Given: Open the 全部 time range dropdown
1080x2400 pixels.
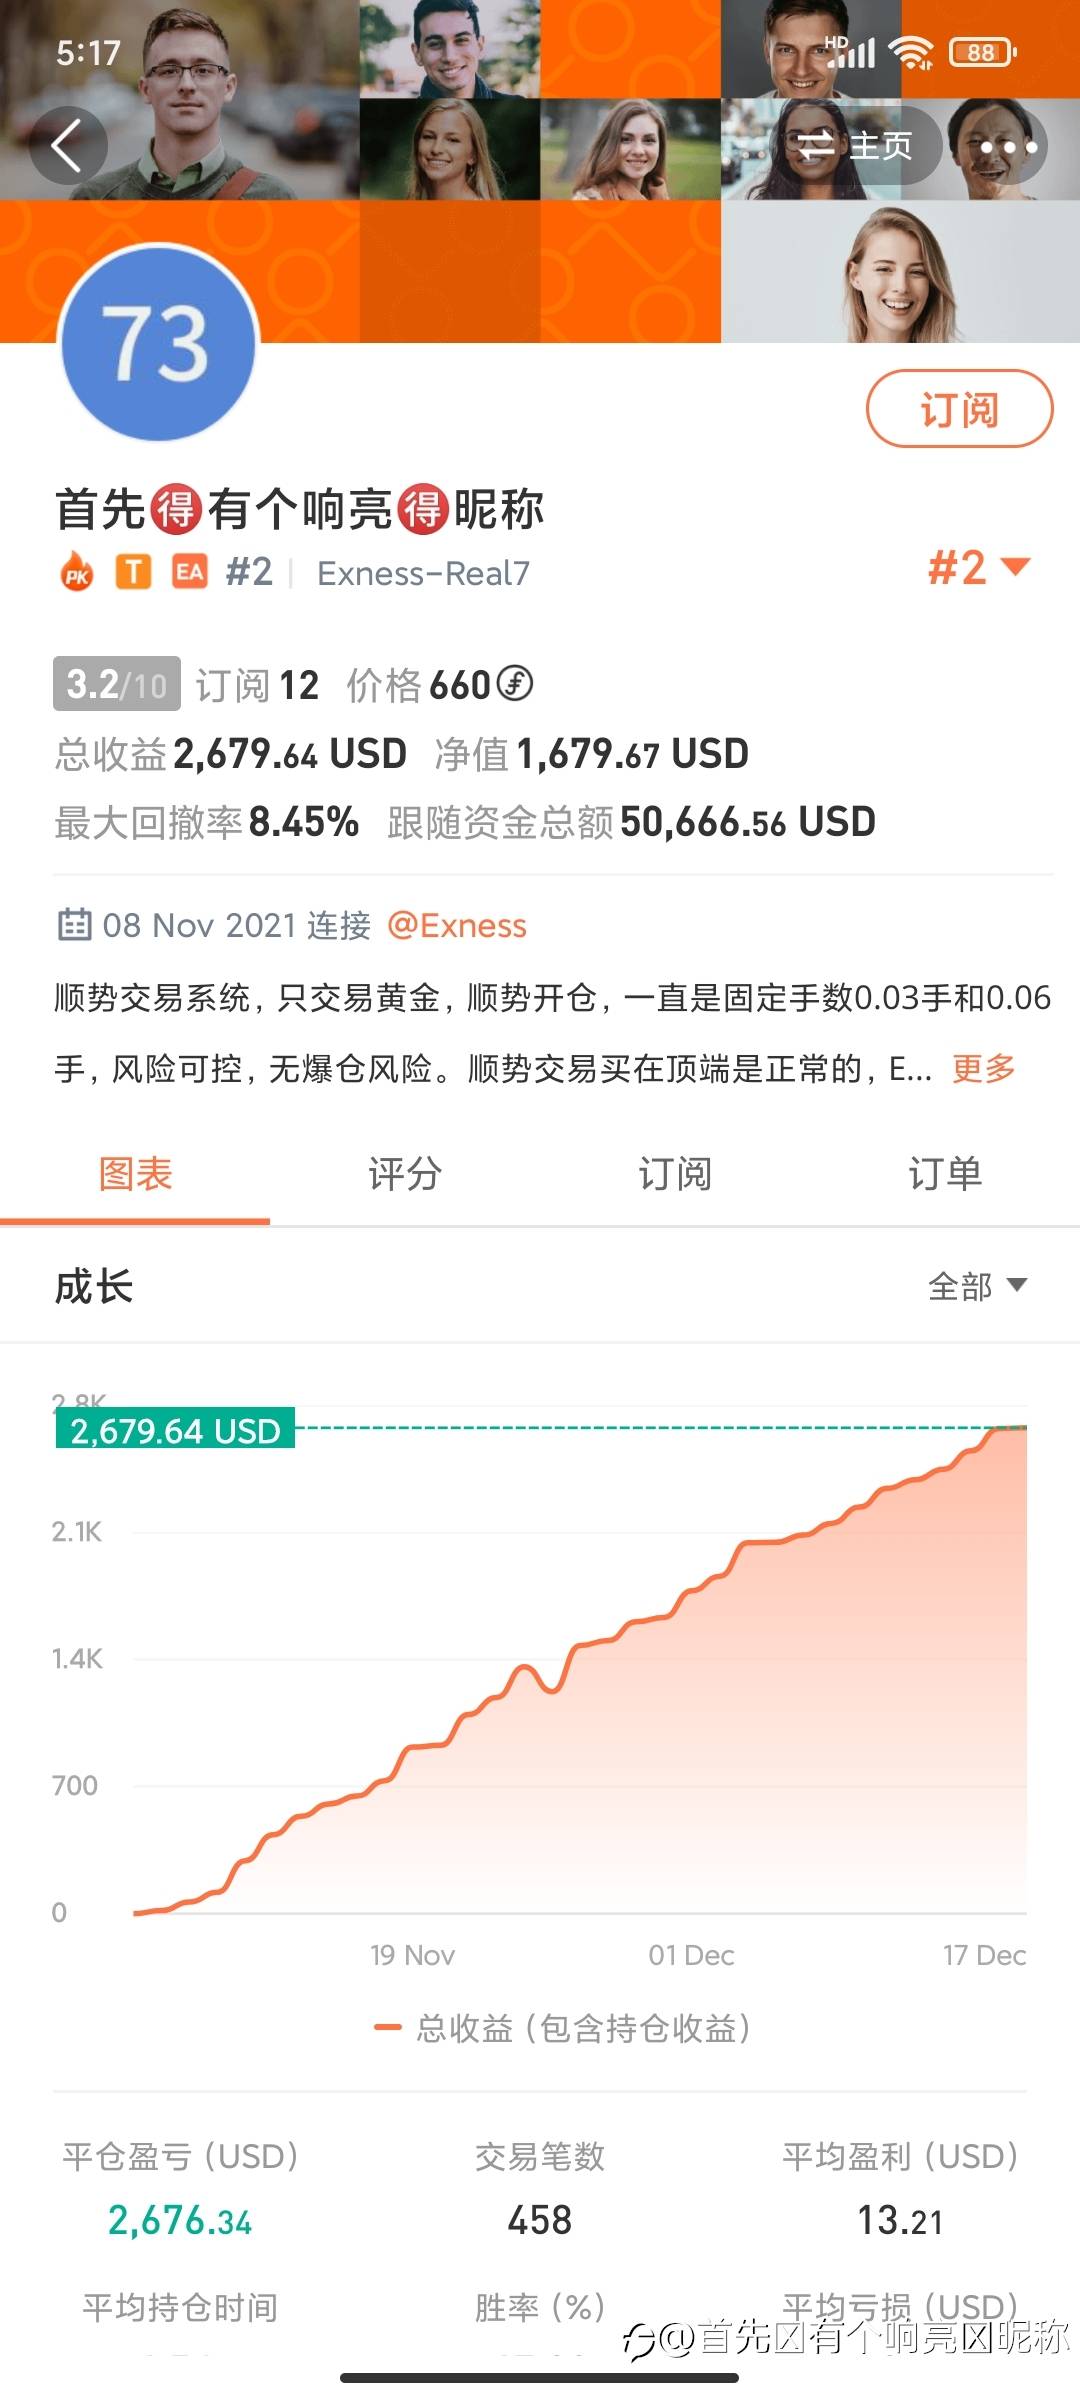Looking at the screenshot, I should [977, 1286].
